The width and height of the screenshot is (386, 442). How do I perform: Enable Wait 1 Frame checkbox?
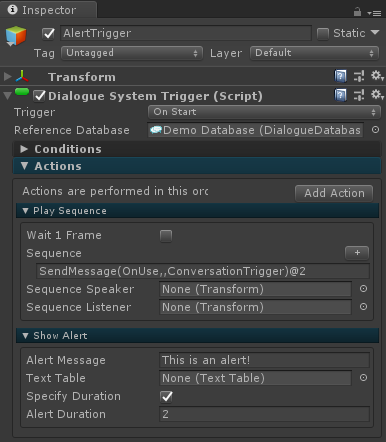pyautogui.click(x=166, y=236)
